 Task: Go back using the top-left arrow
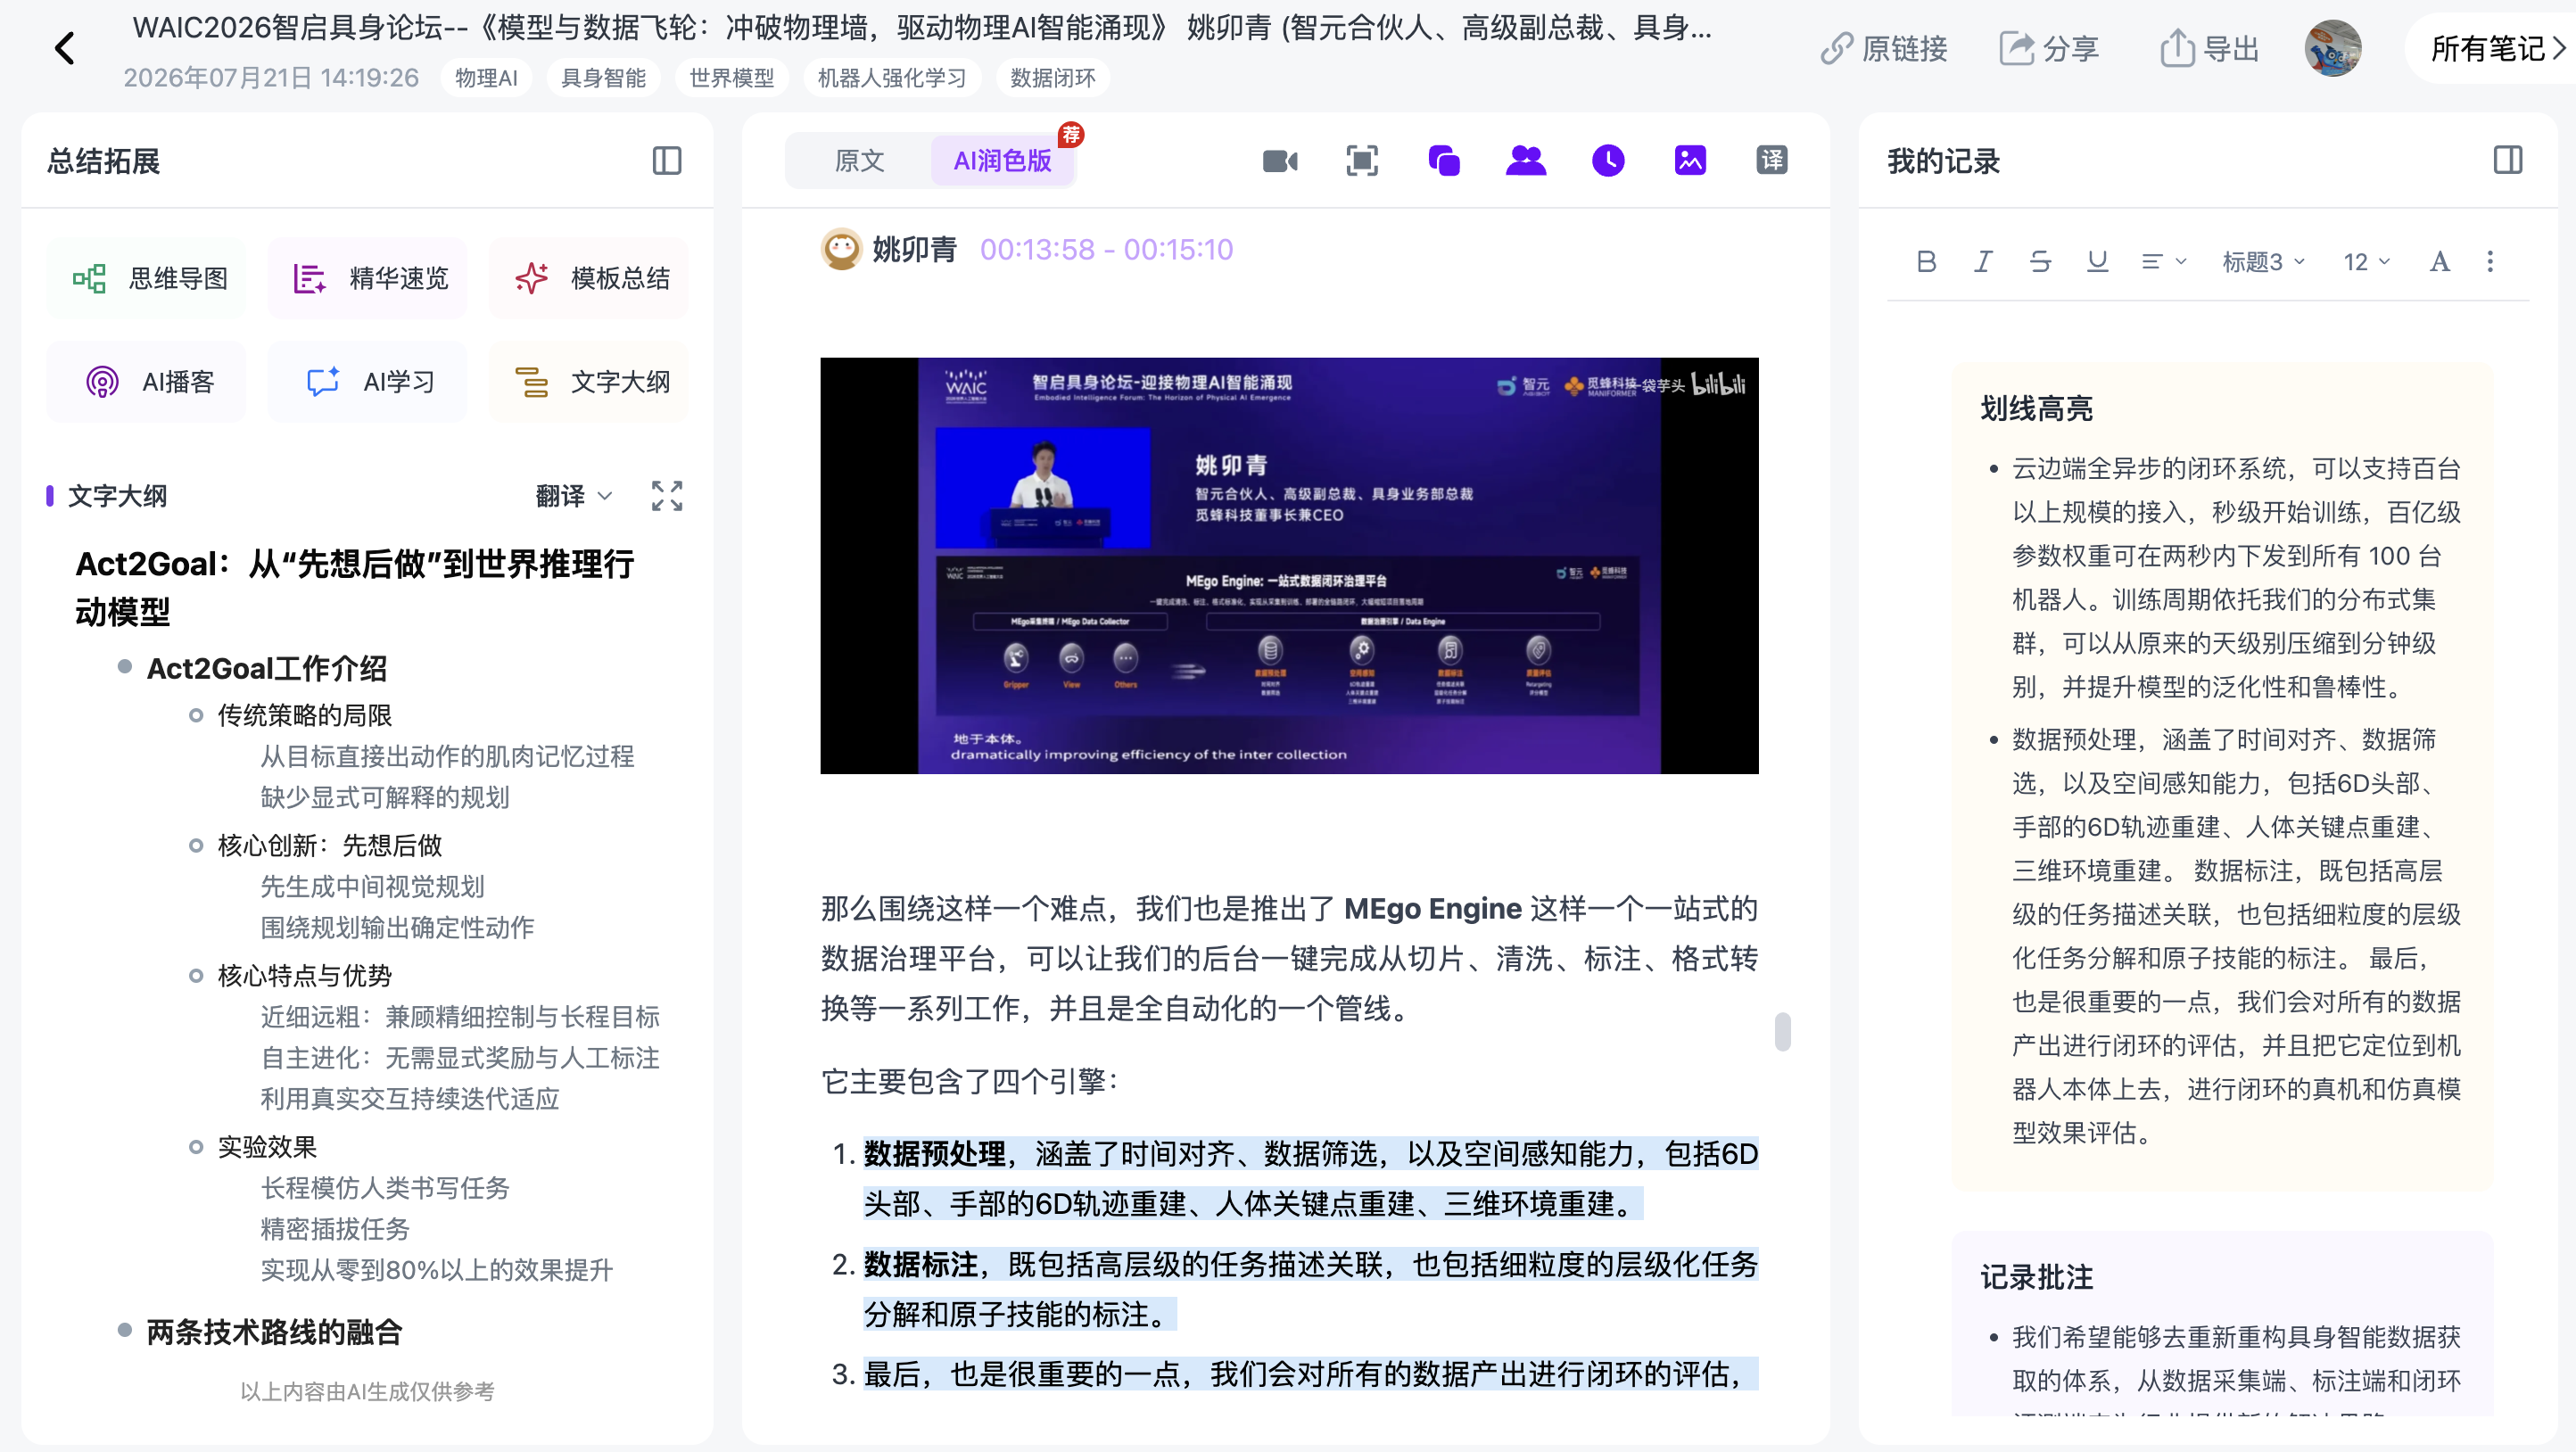pos(65,48)
